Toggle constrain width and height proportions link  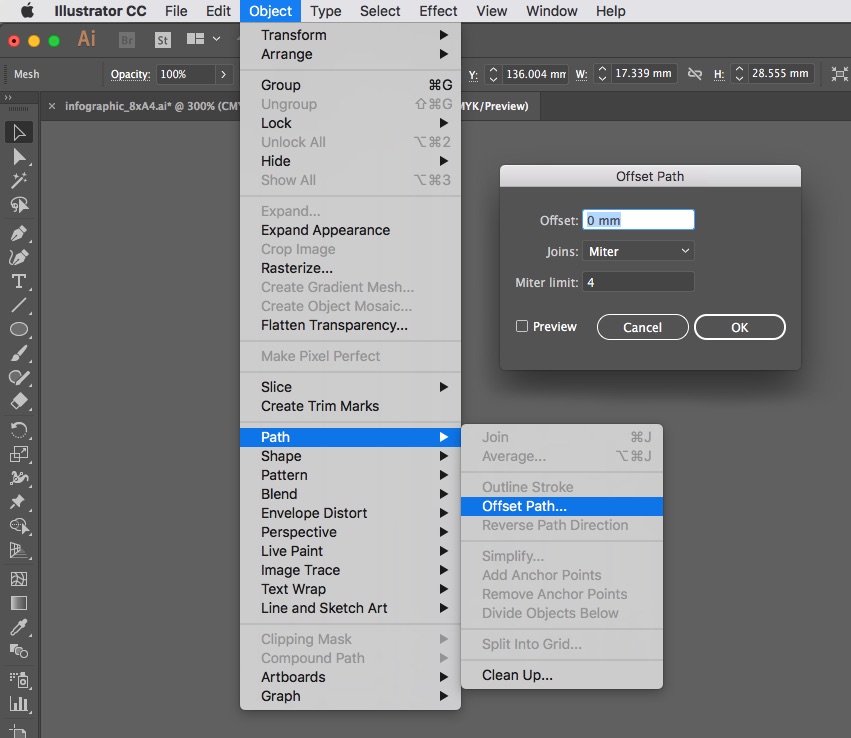[694, 74]
